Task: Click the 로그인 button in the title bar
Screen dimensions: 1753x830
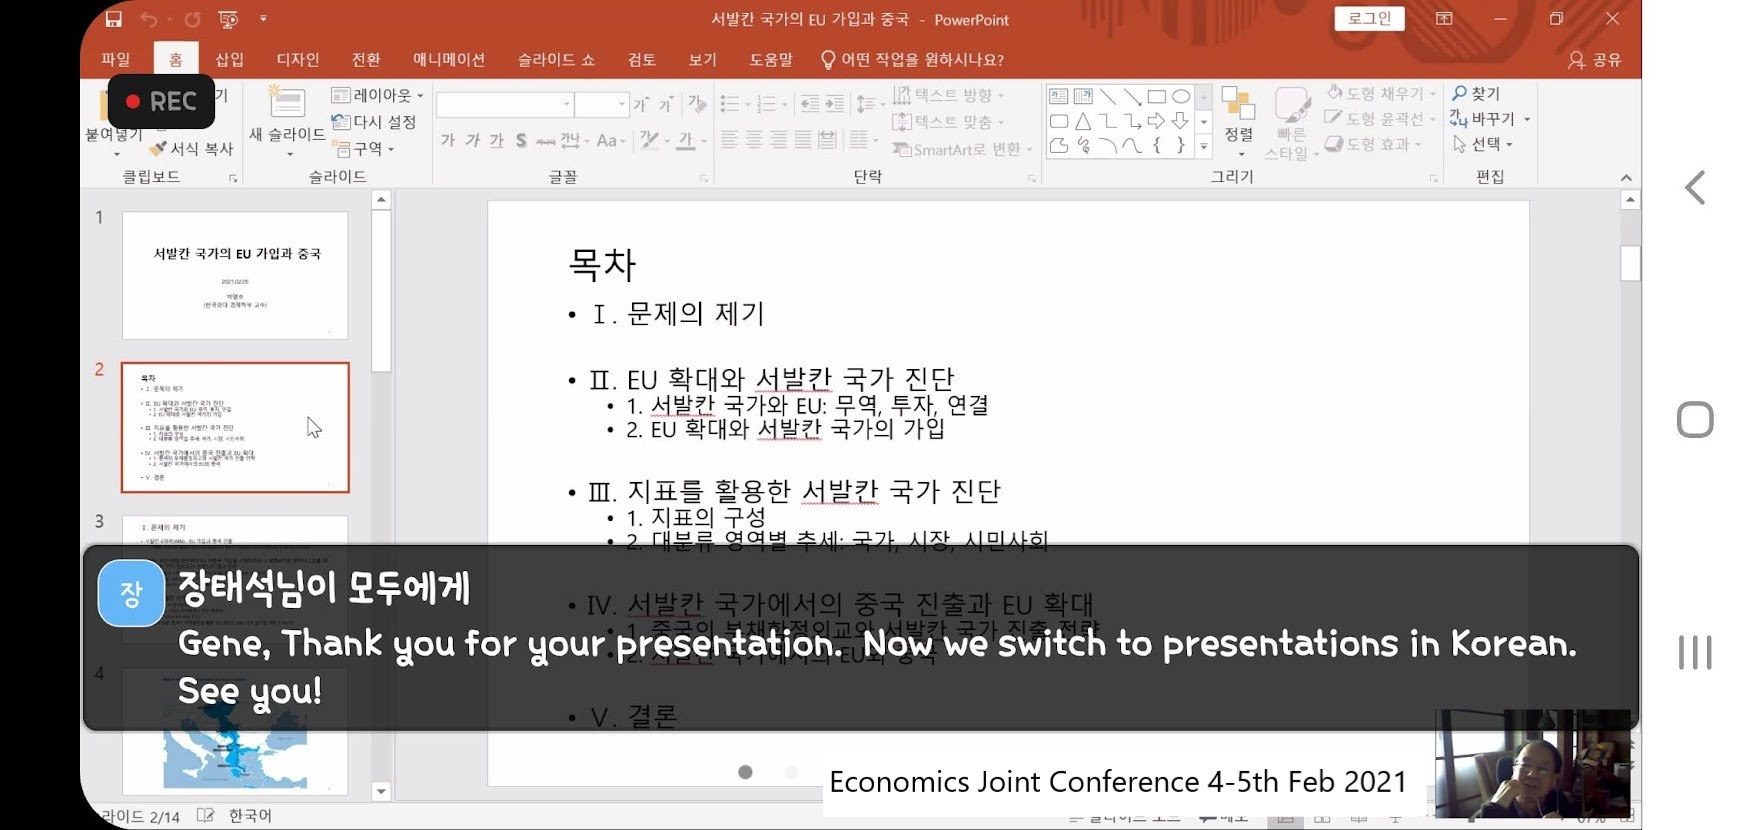Action: pos(1369,18)
